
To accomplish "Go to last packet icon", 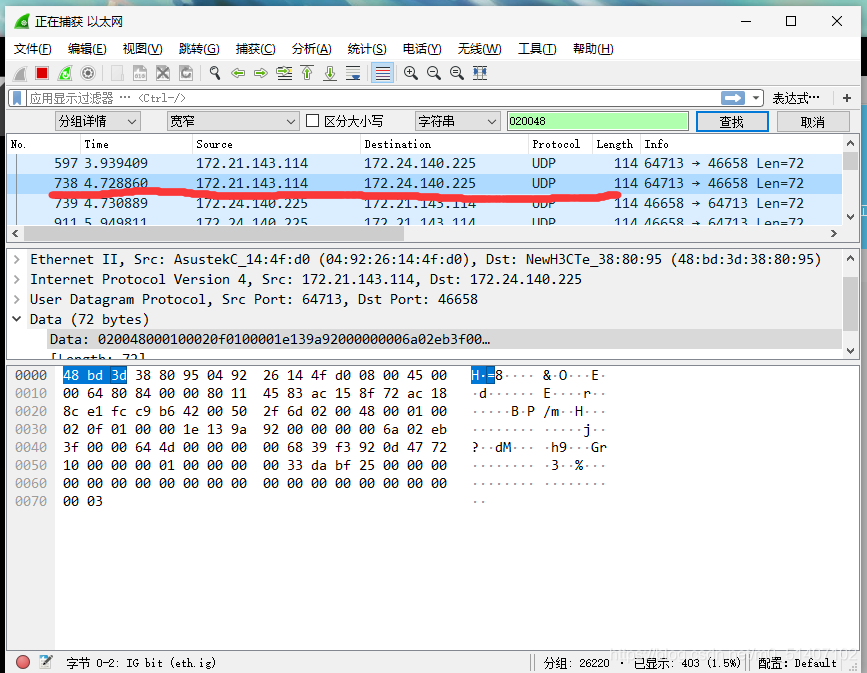I will (330, 73).
